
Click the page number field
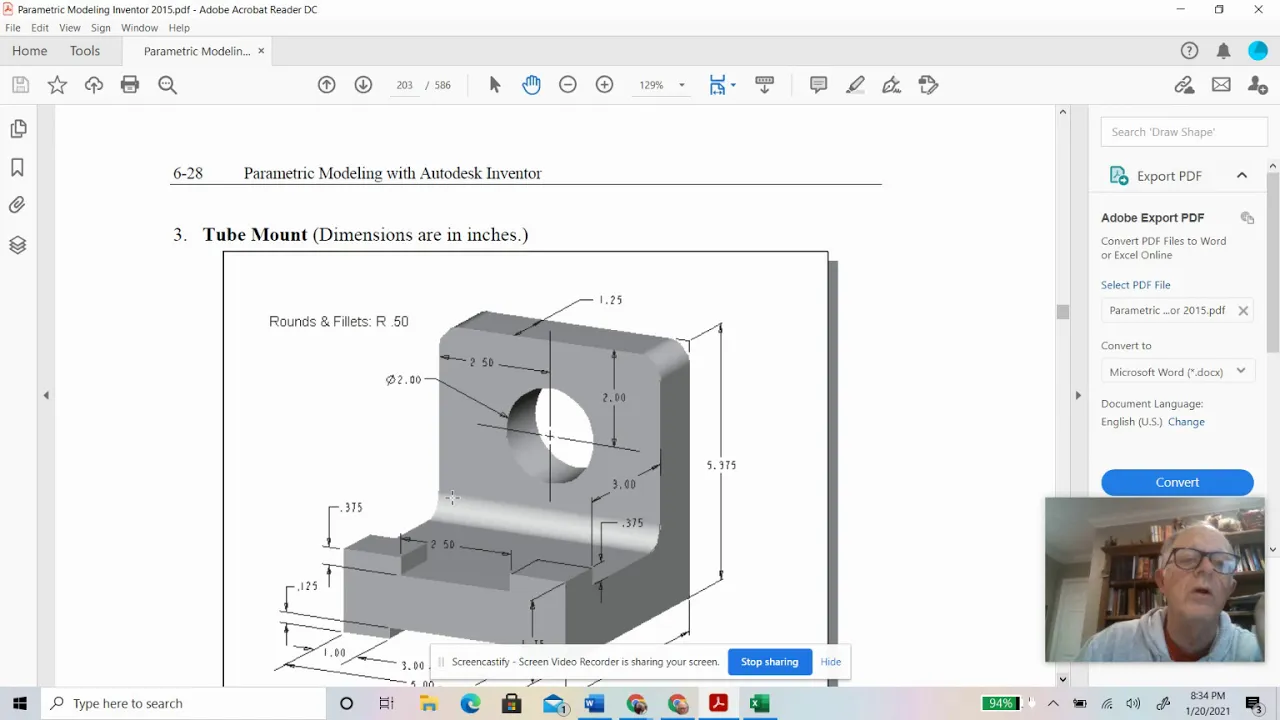(x=404, y=85)
